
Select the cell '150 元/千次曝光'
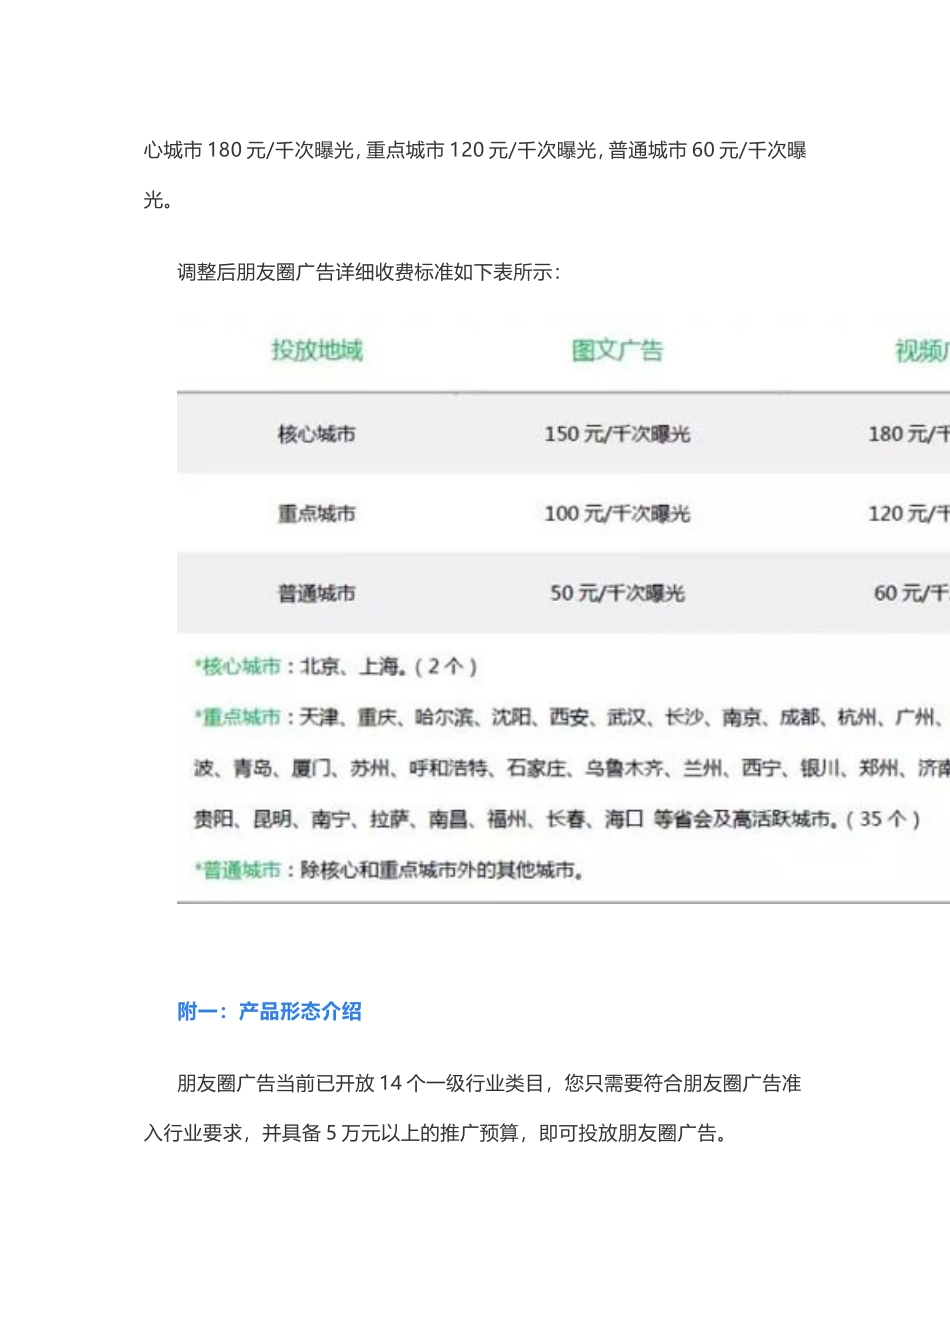pyautogui.click(x=617, y=434)
